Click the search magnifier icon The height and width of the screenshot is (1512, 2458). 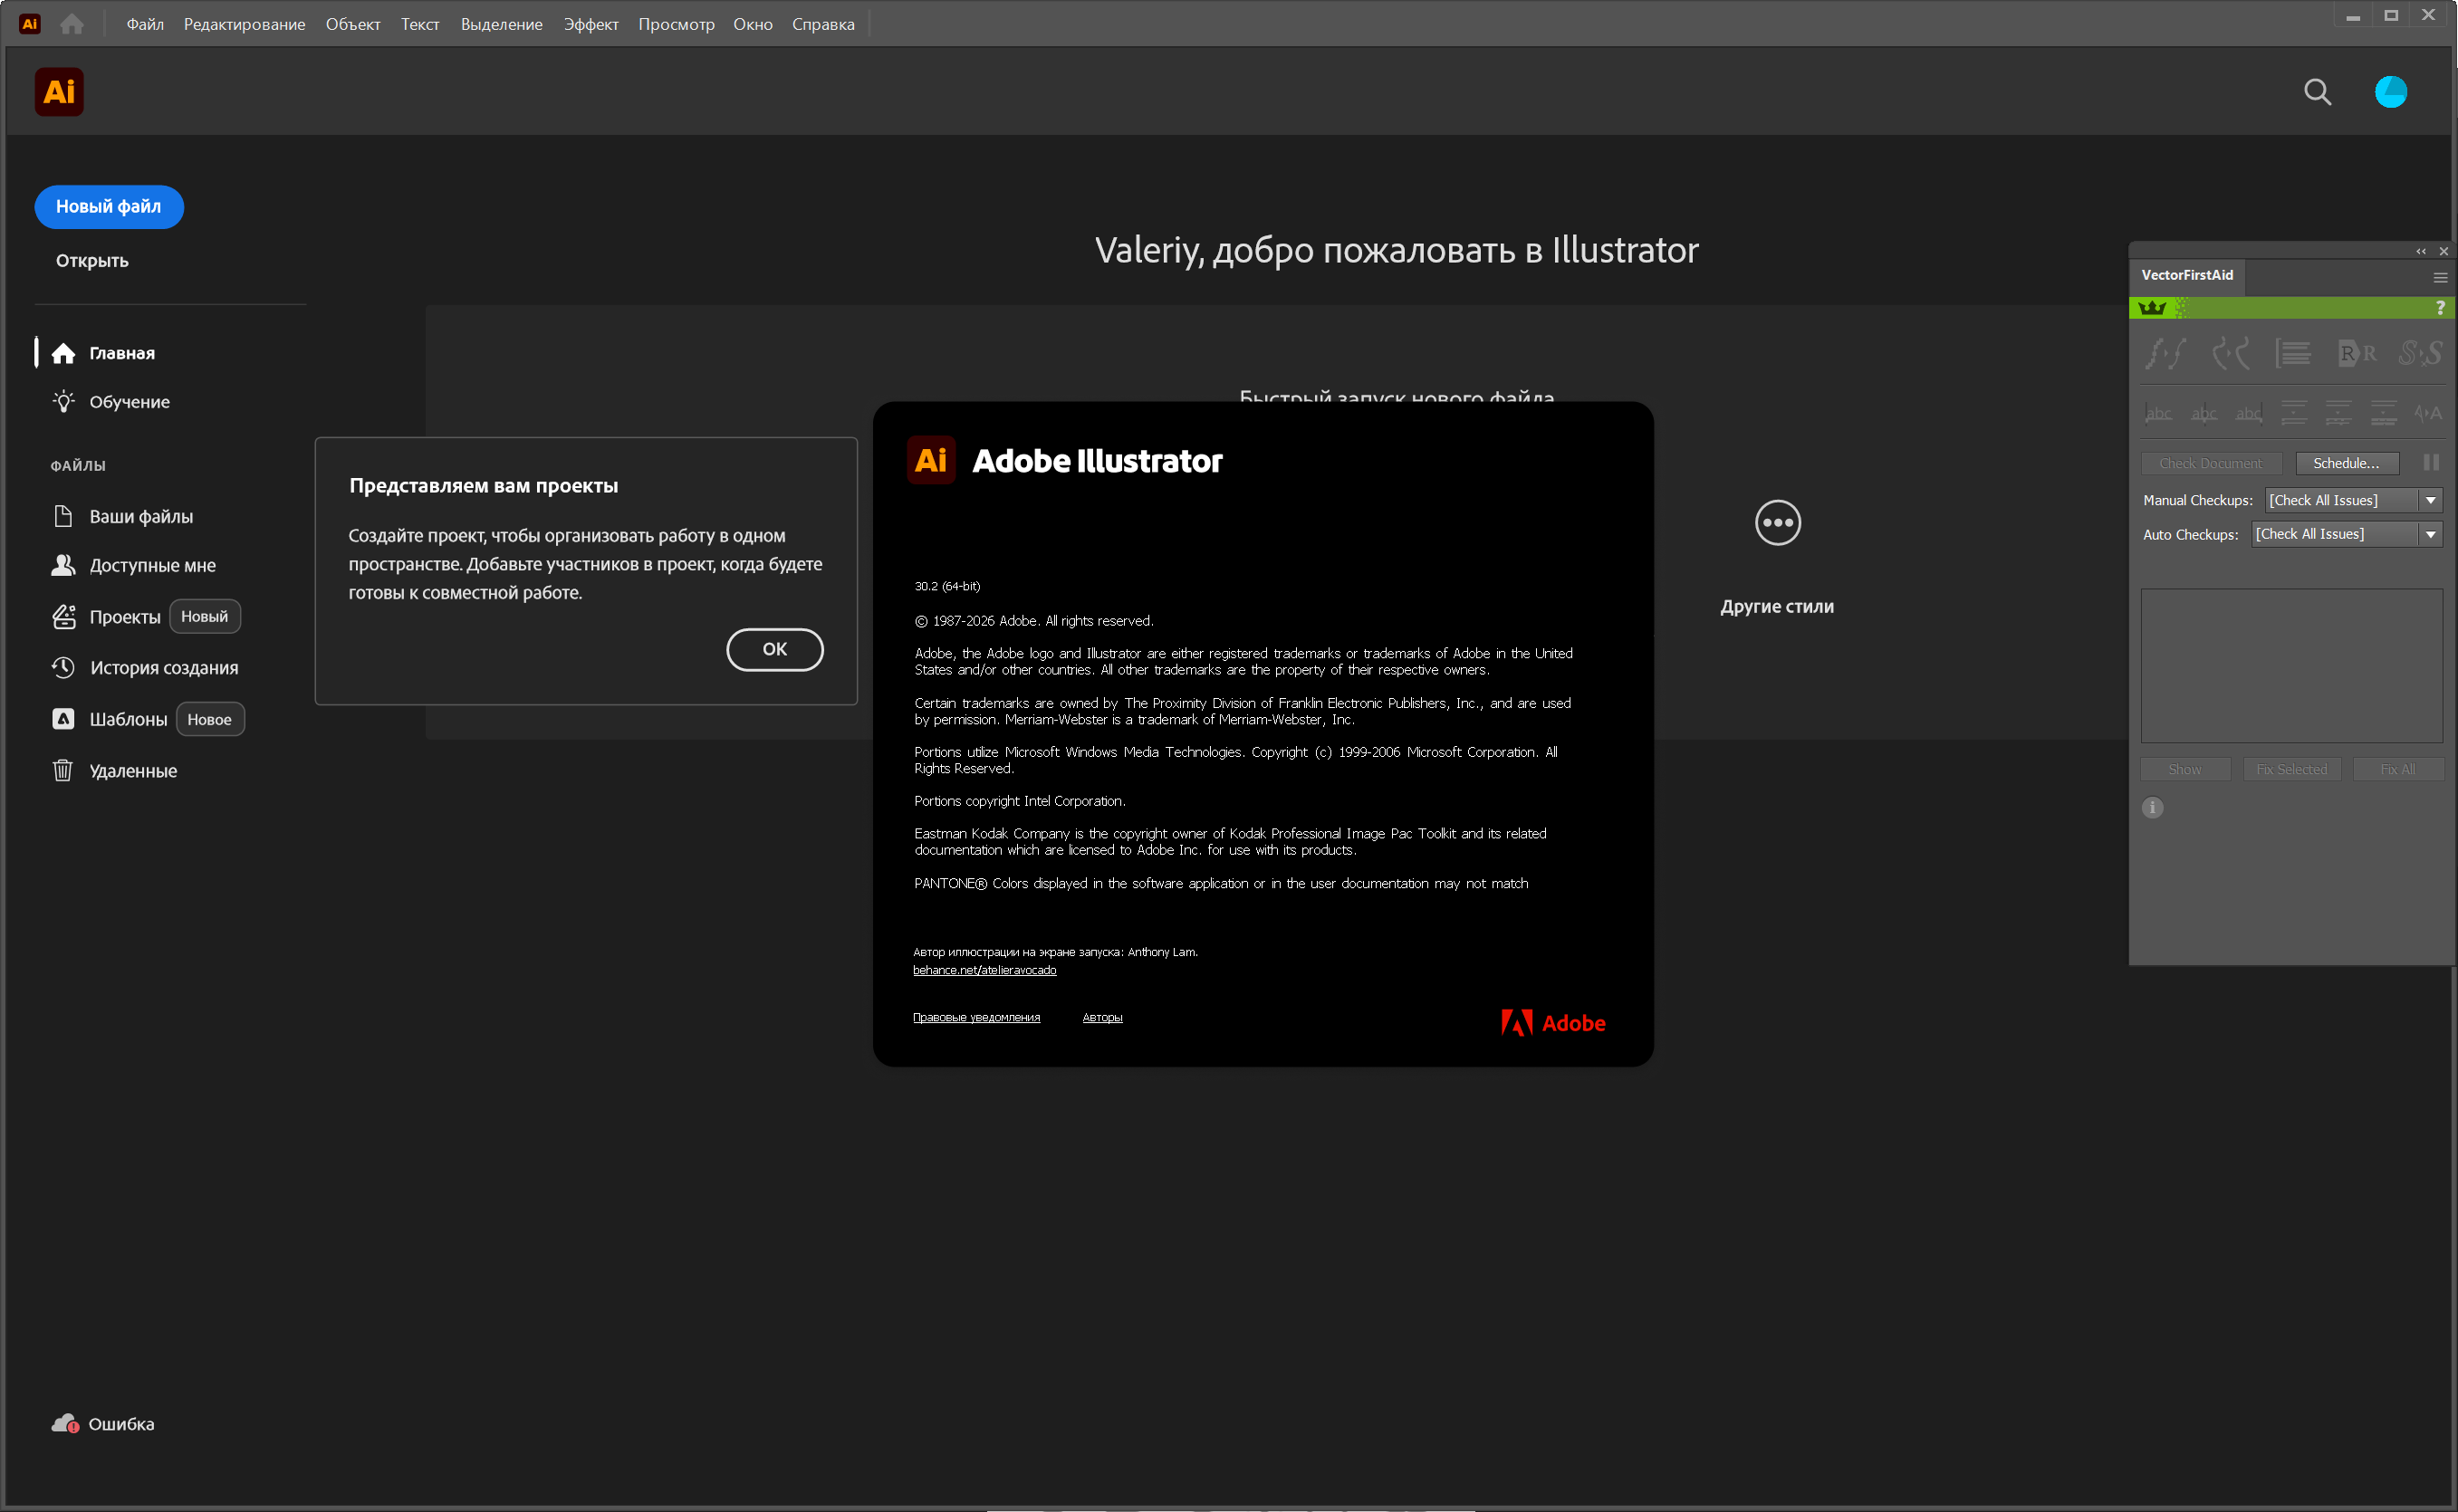tap(2317, 92)
